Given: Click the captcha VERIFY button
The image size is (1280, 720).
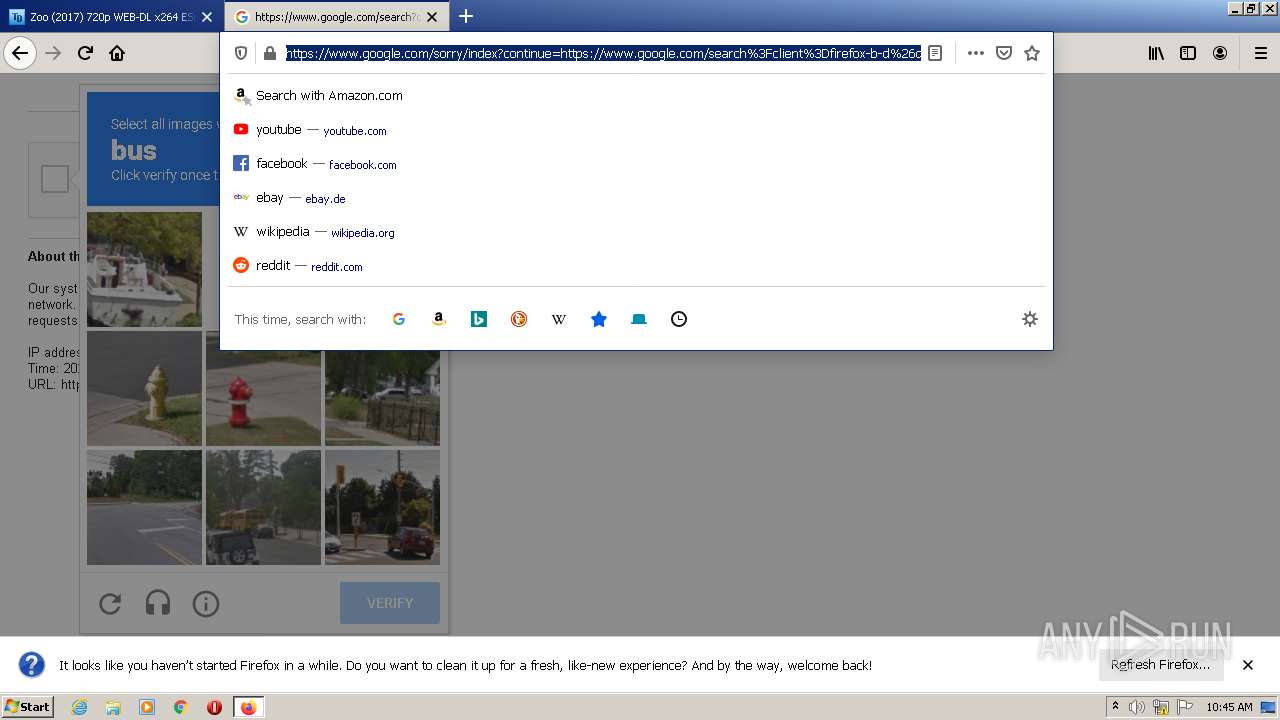Looking at the screenshot, I should tap(390, 603).
